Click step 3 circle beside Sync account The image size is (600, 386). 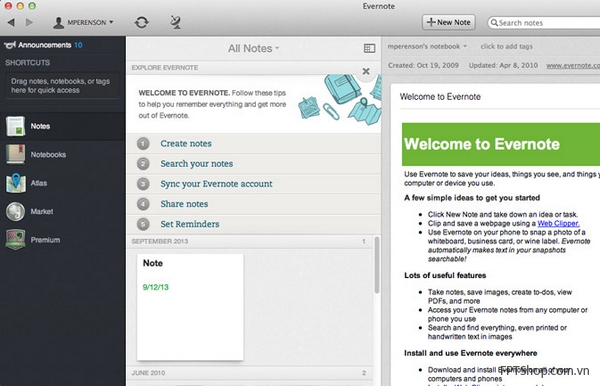[143, 184]
